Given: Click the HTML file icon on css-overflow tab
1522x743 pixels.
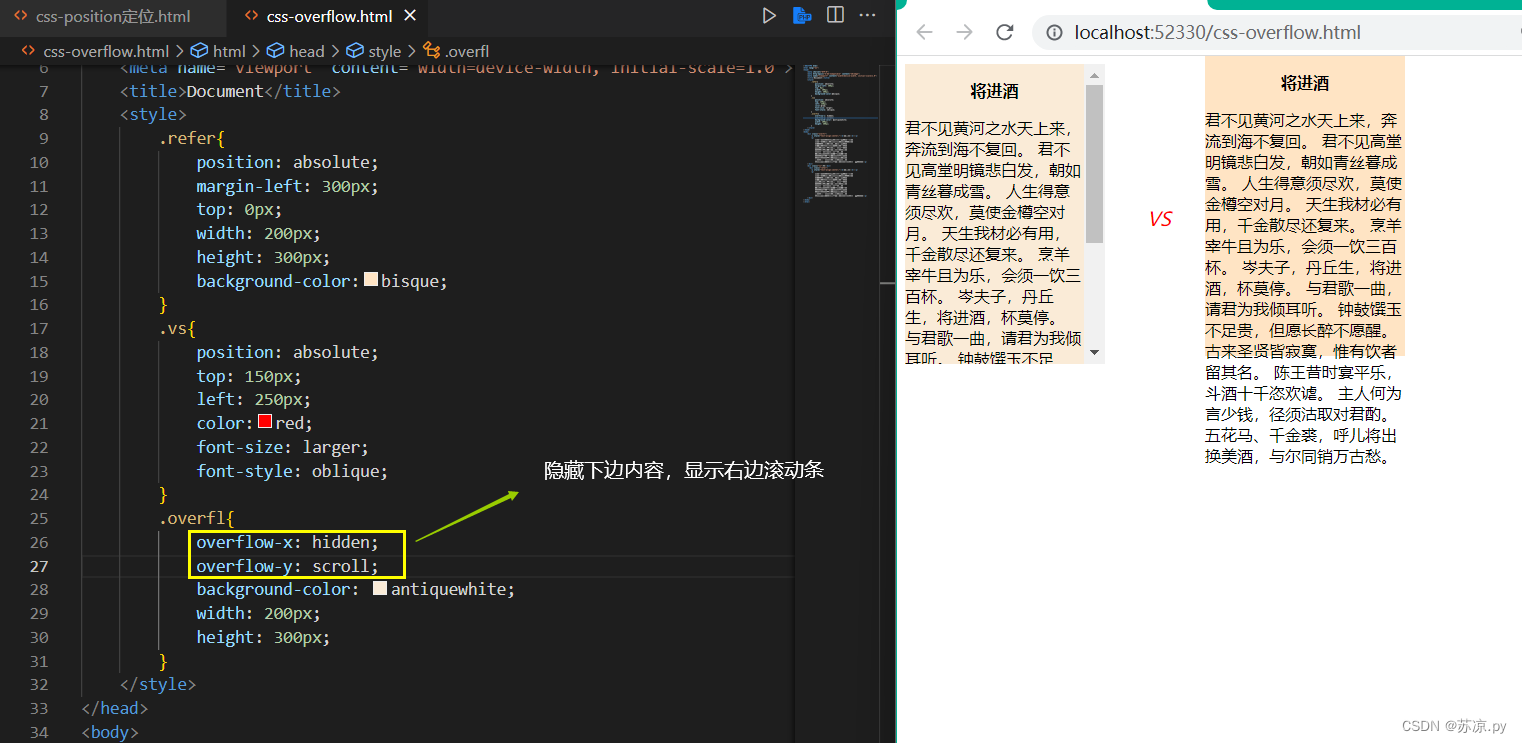Looking at the screenshot, I should pyautogui.click(x=251, y=16).
